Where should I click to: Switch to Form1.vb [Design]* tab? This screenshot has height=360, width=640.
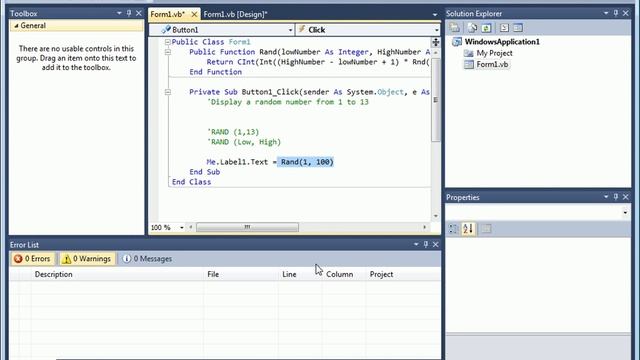tap(236, 14)
